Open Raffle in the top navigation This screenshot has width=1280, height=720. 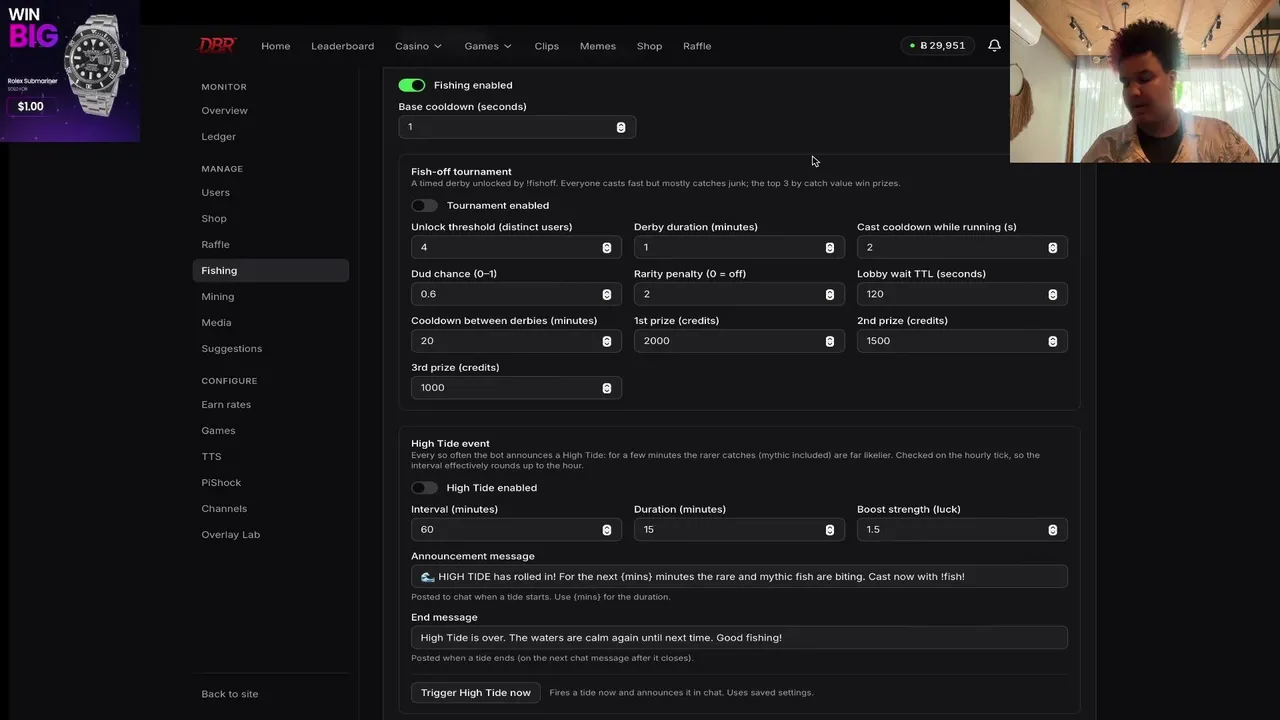click(697, 46)
